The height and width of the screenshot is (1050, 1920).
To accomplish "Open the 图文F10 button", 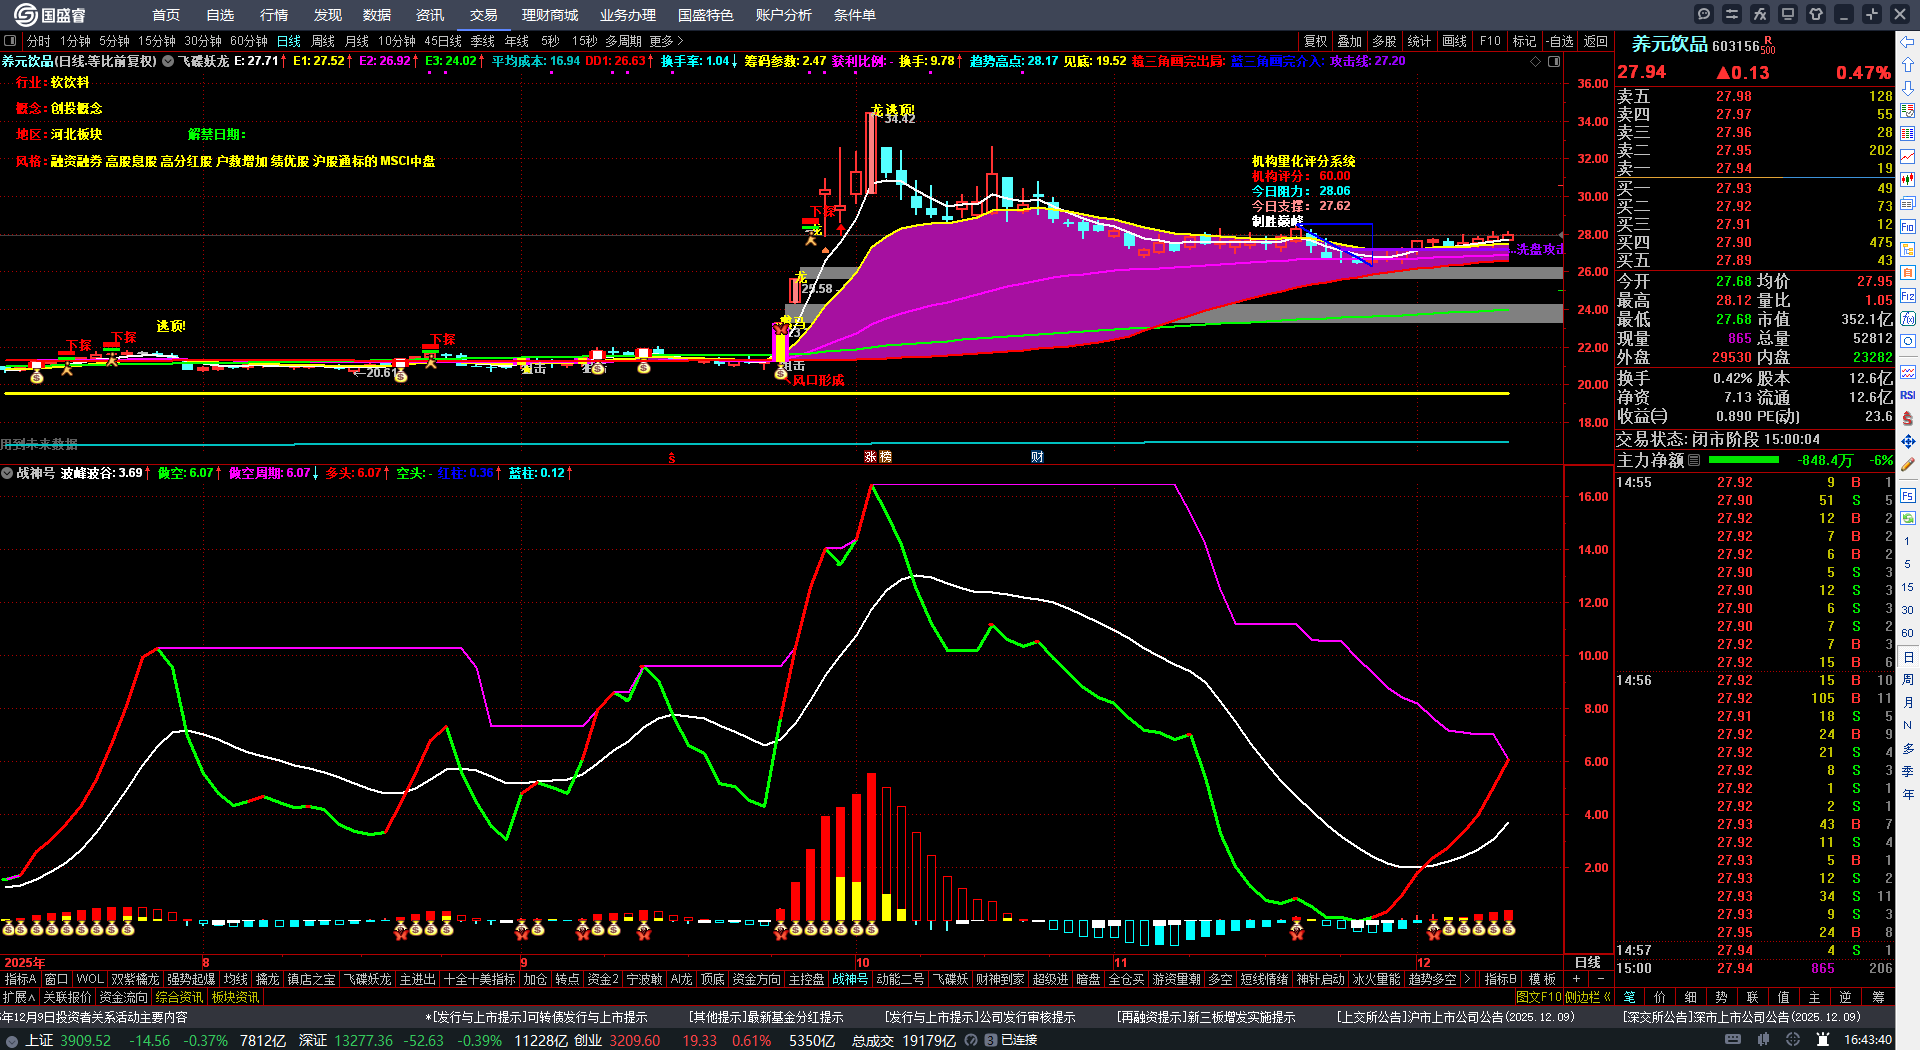I will coord(1539,997).
